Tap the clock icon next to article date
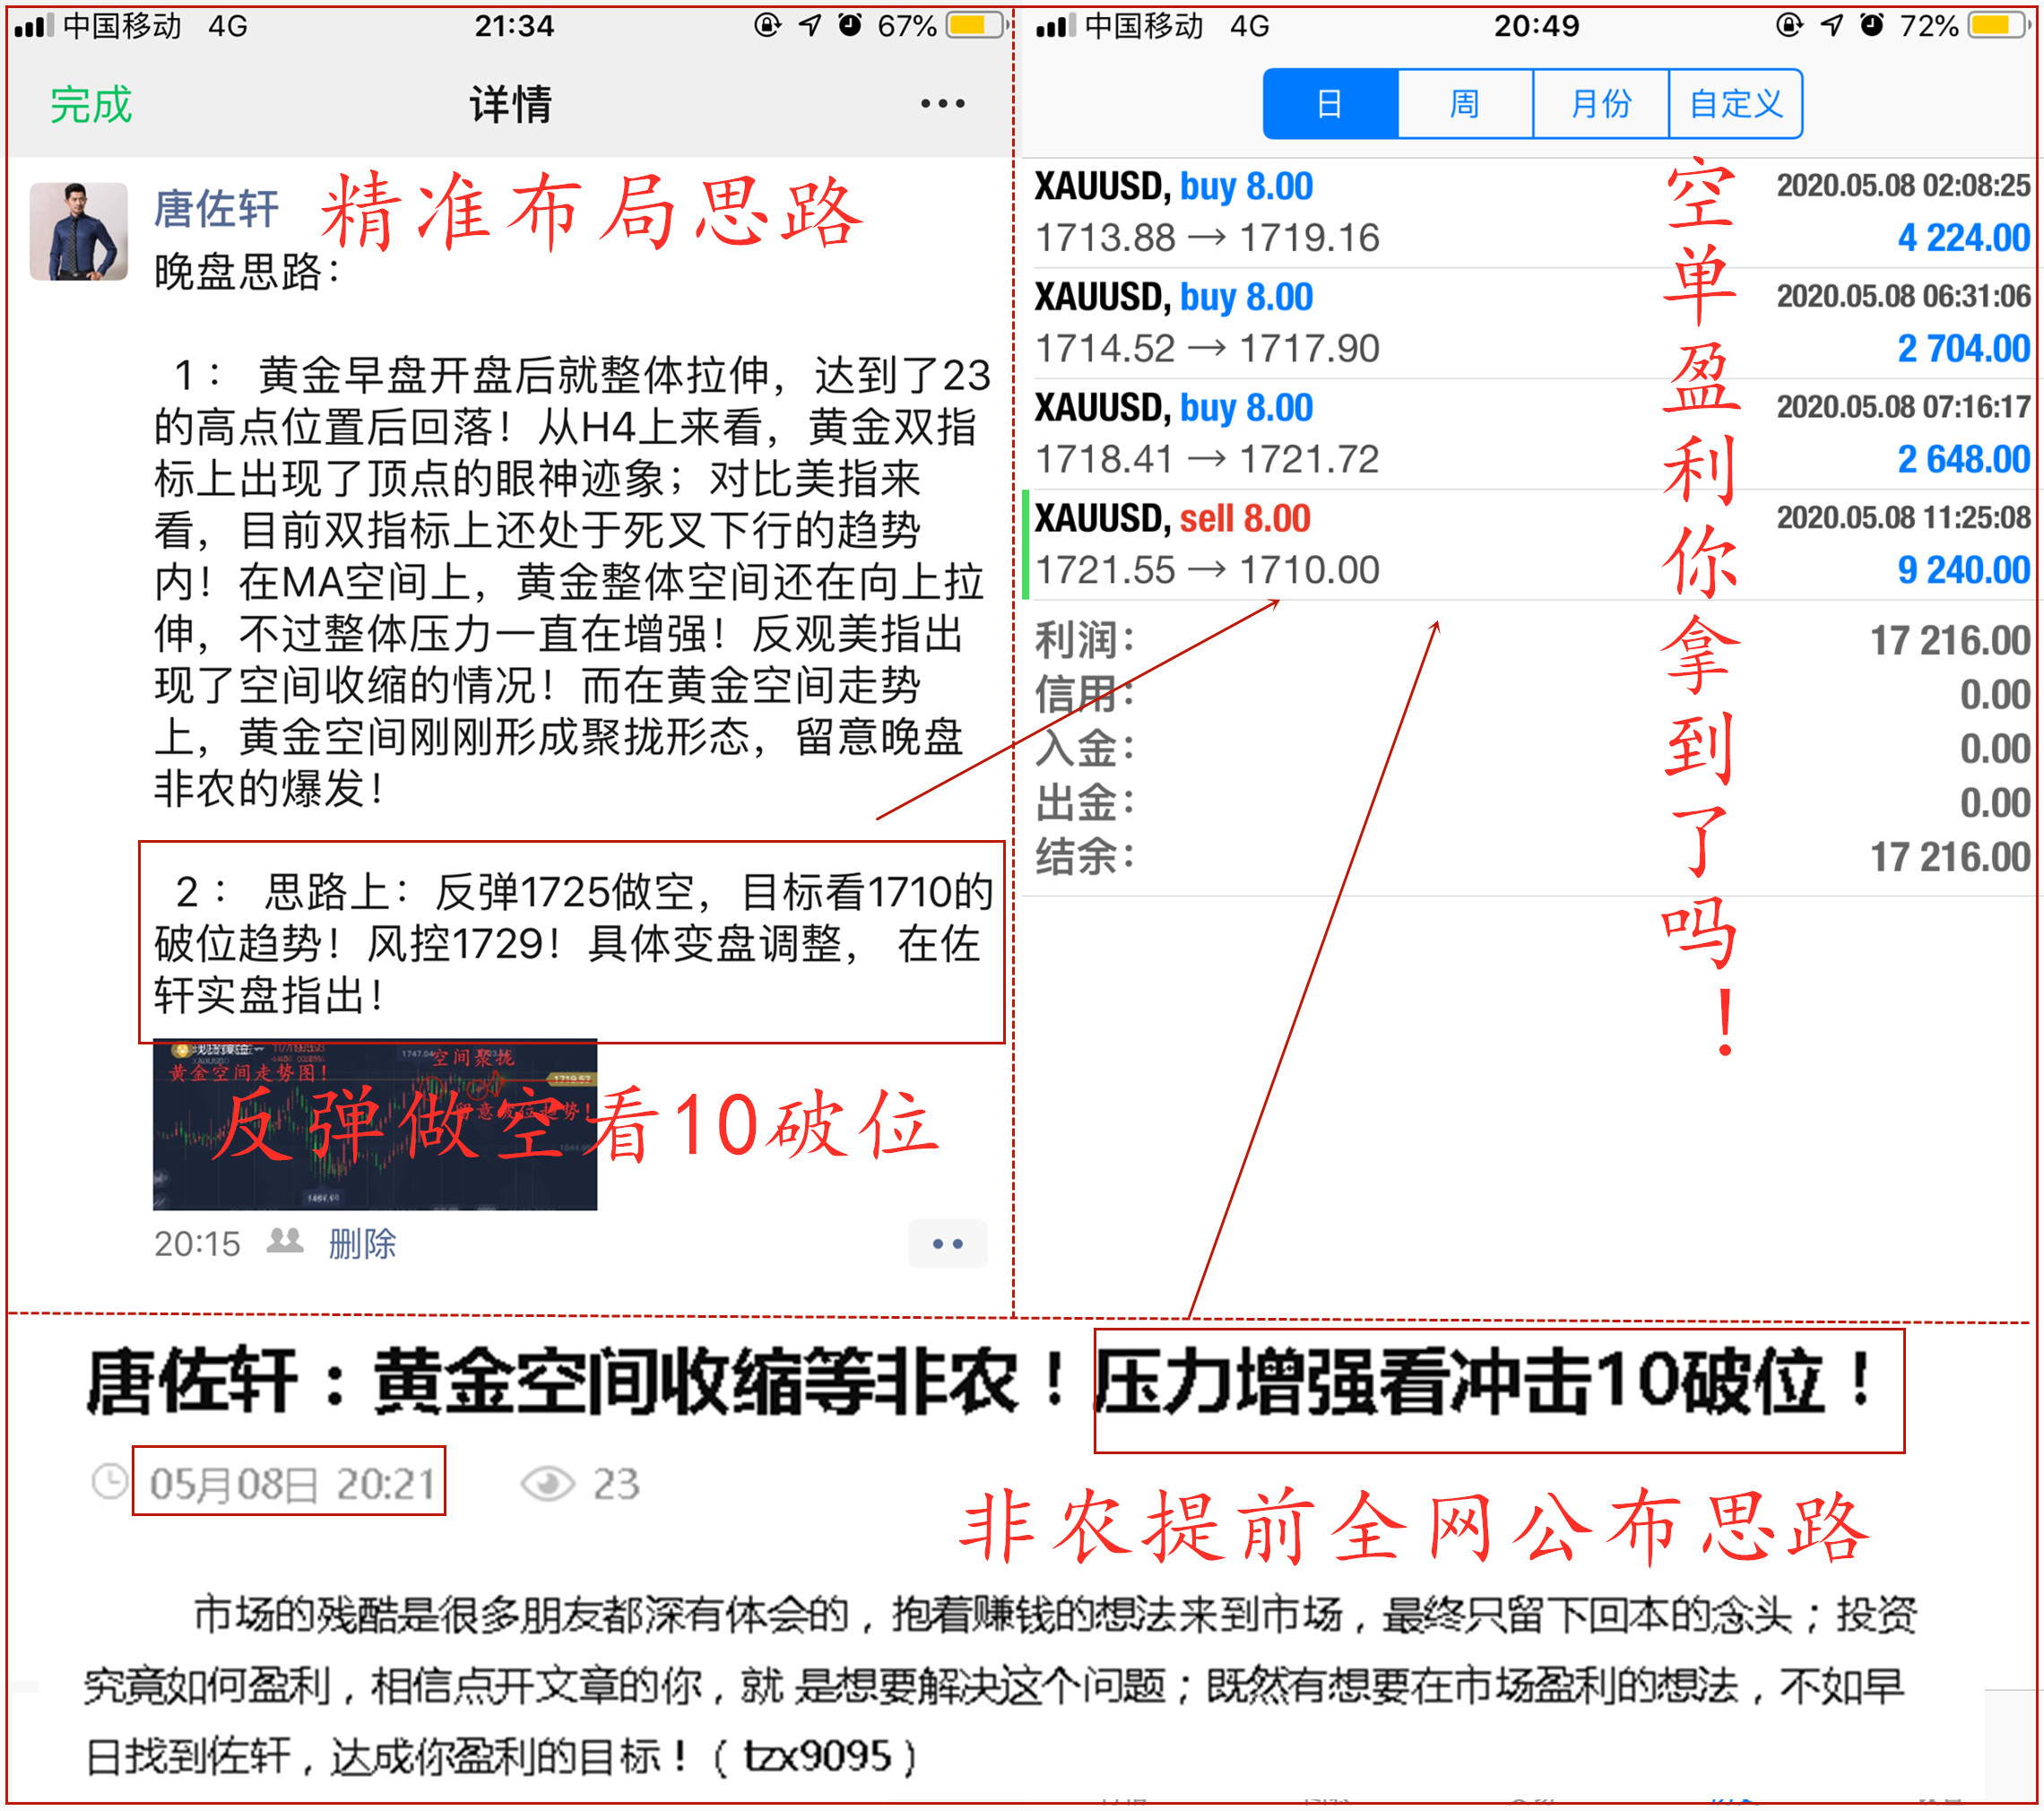Viewport: 2044px width, 1811px height. (109, 1481)
